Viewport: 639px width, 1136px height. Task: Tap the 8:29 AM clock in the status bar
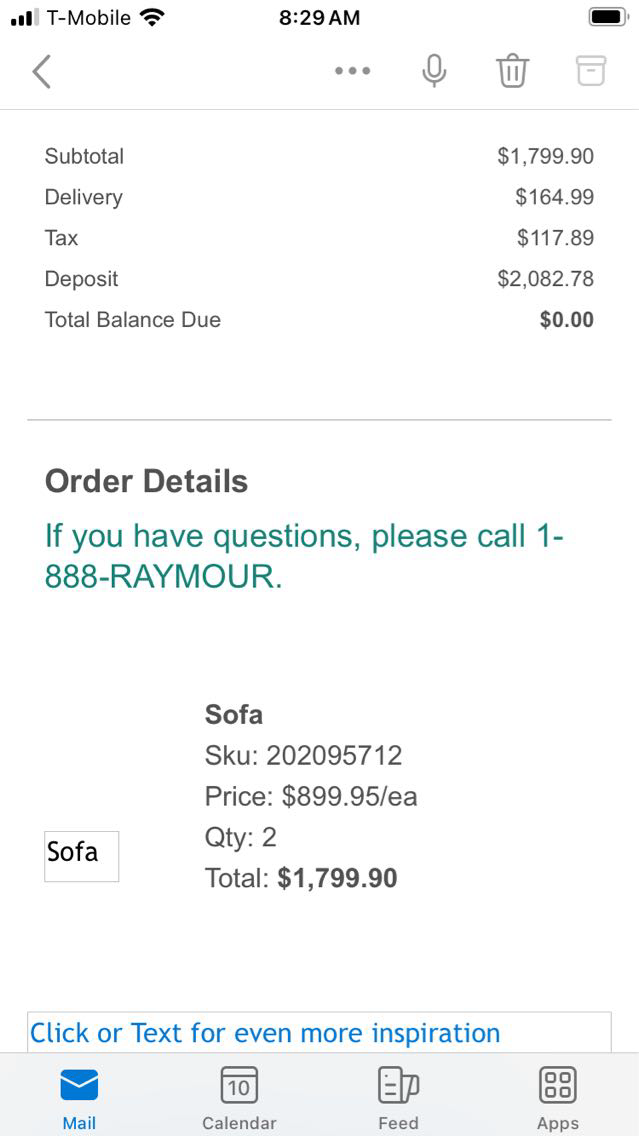[x=319, y=18]
